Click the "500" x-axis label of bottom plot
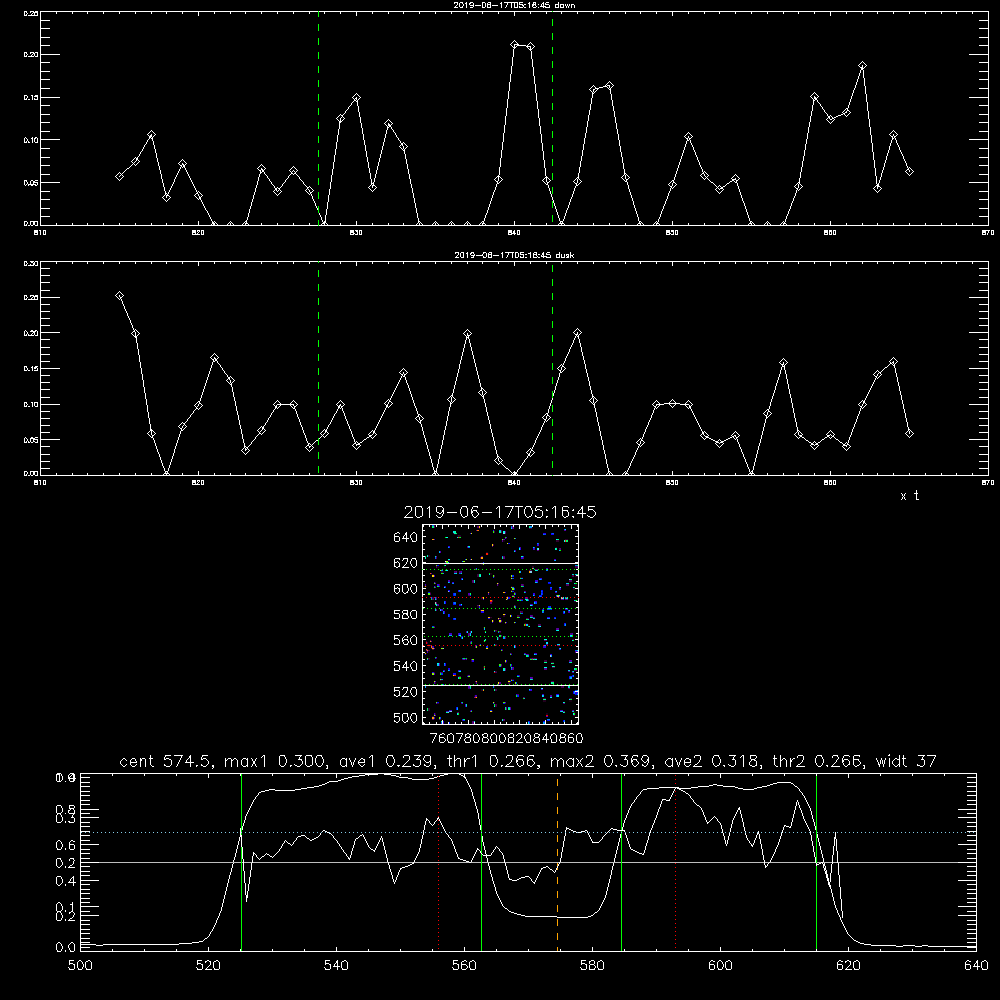Screen dimensions: 1000x1000 point(80,965)
